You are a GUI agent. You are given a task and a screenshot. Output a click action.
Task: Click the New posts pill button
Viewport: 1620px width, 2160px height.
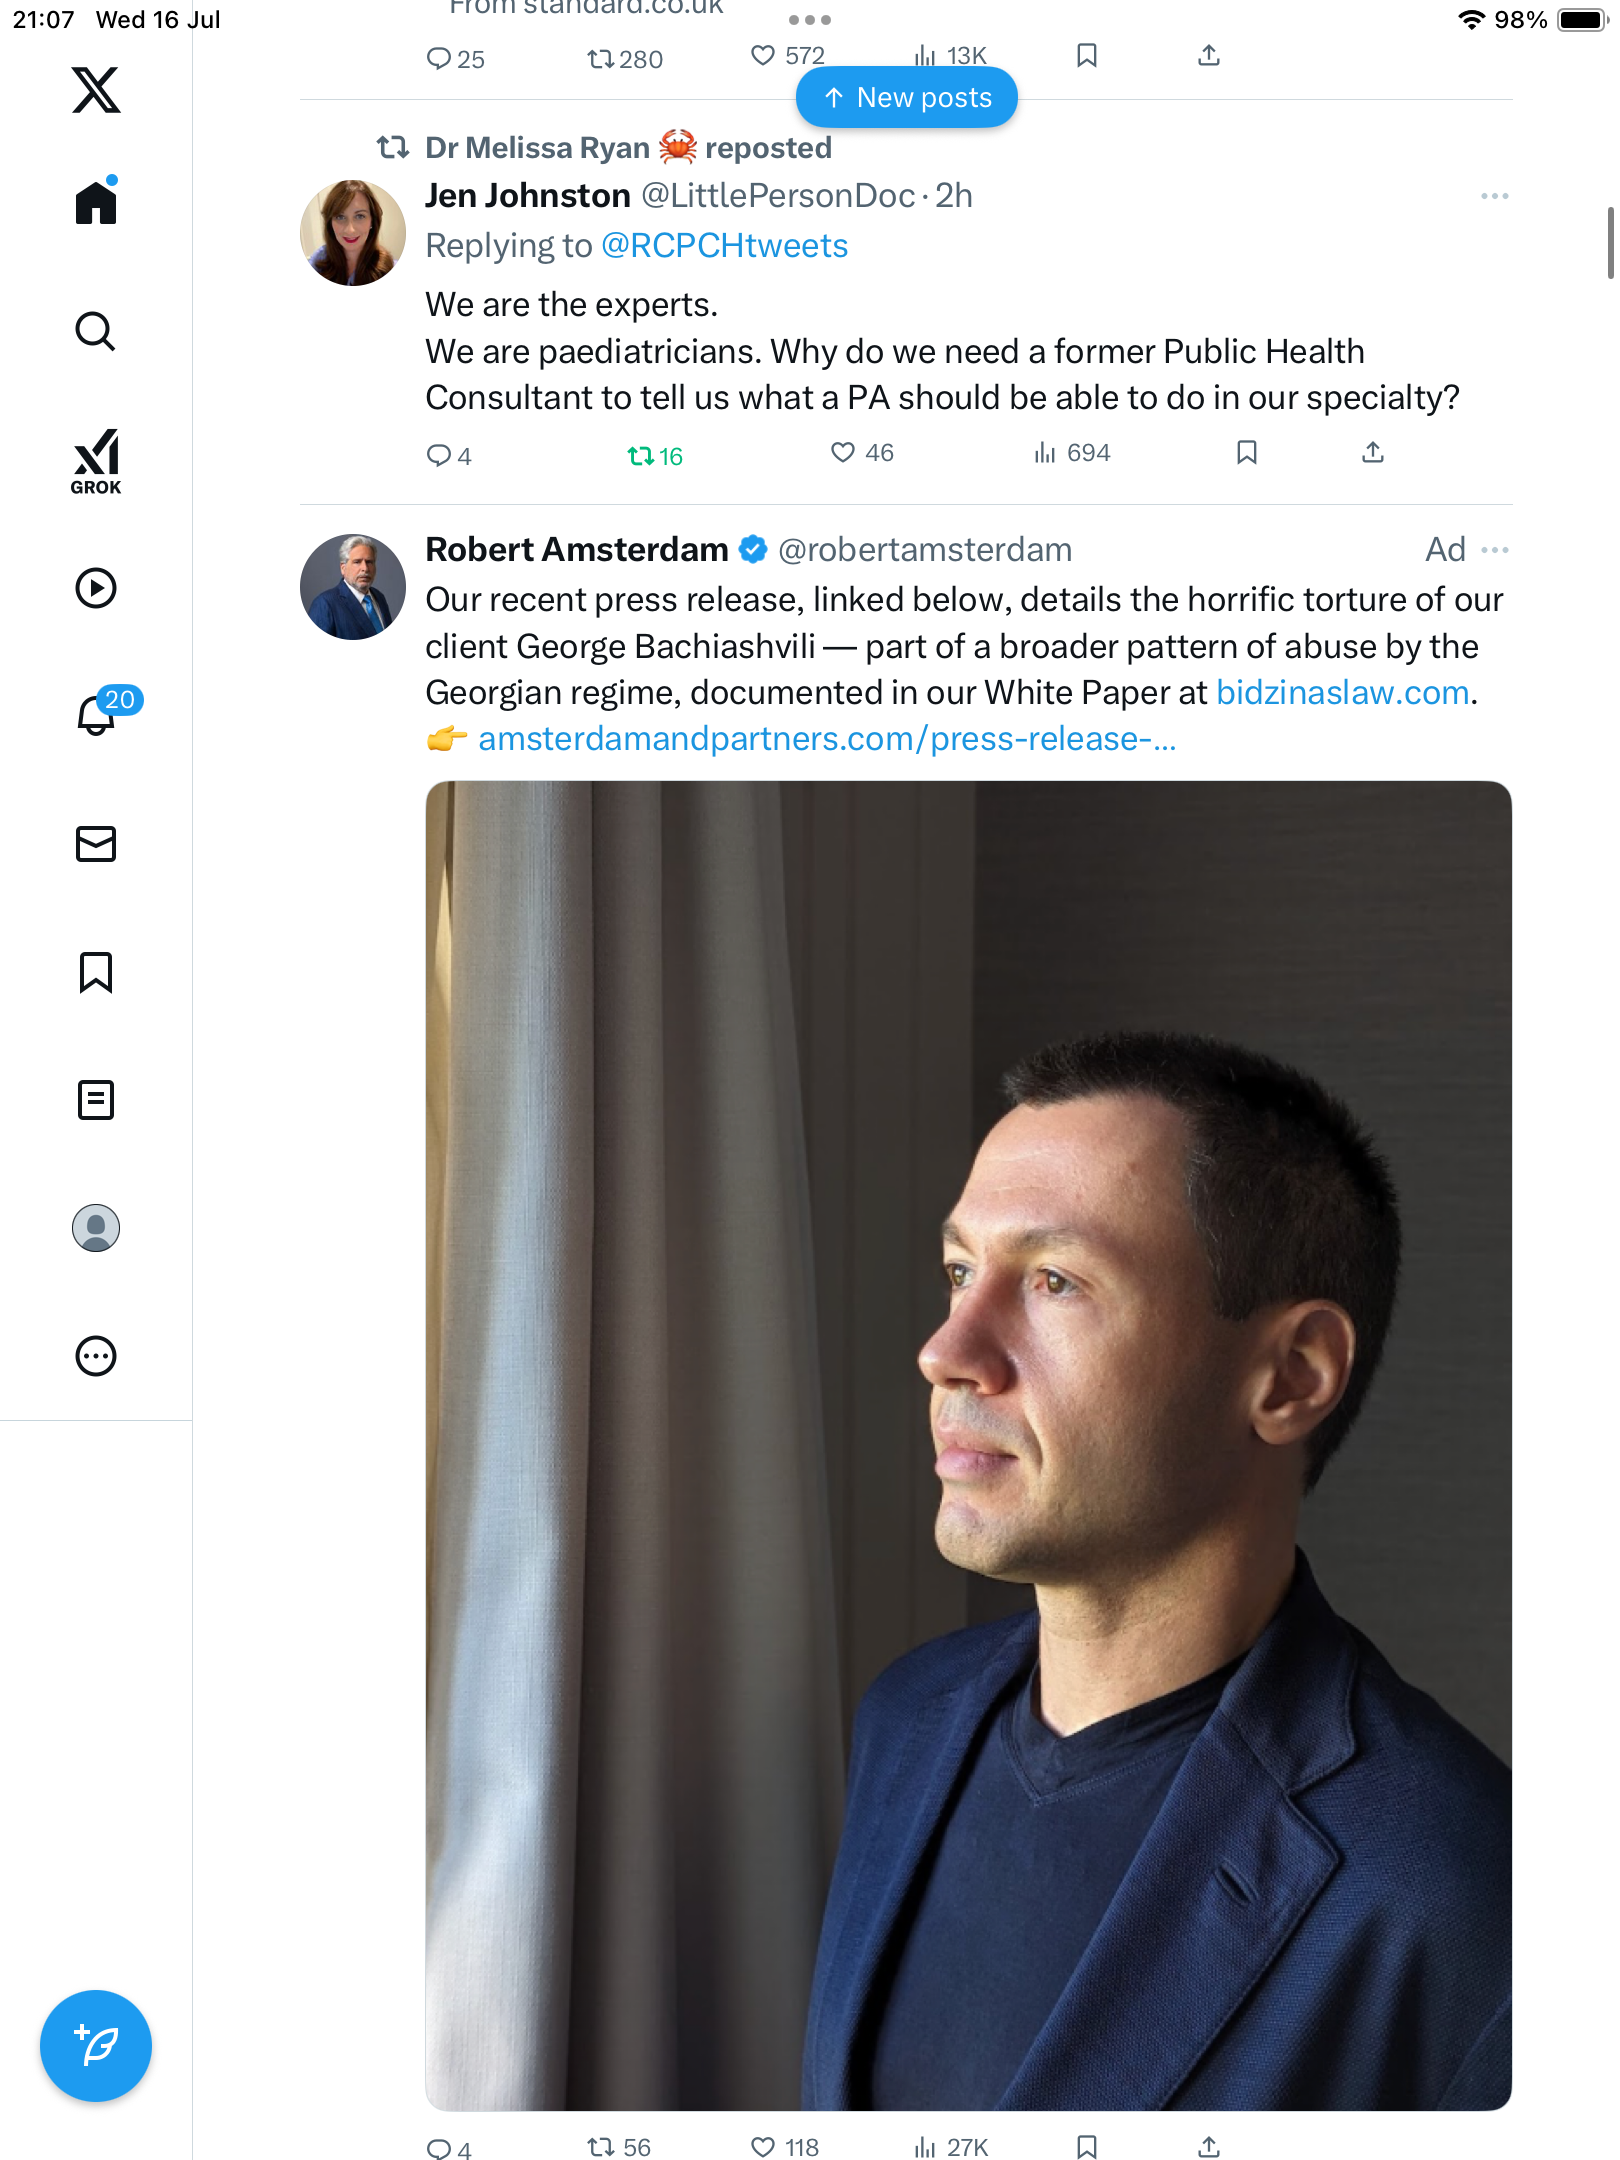[x=907, y=97]
